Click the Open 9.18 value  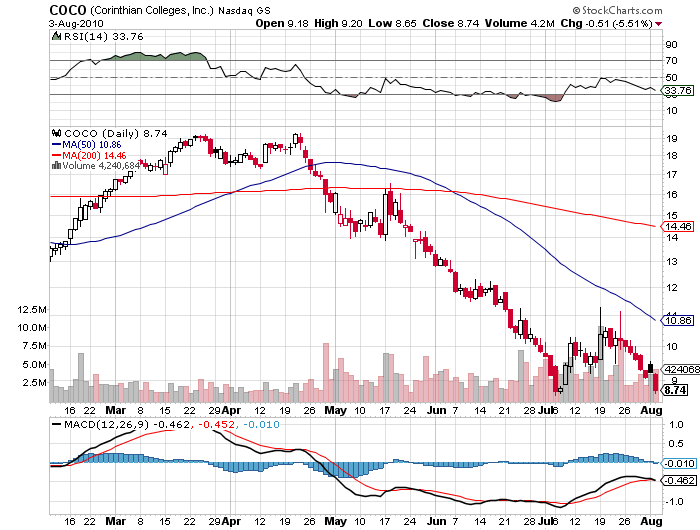click(x=282, y=23)
